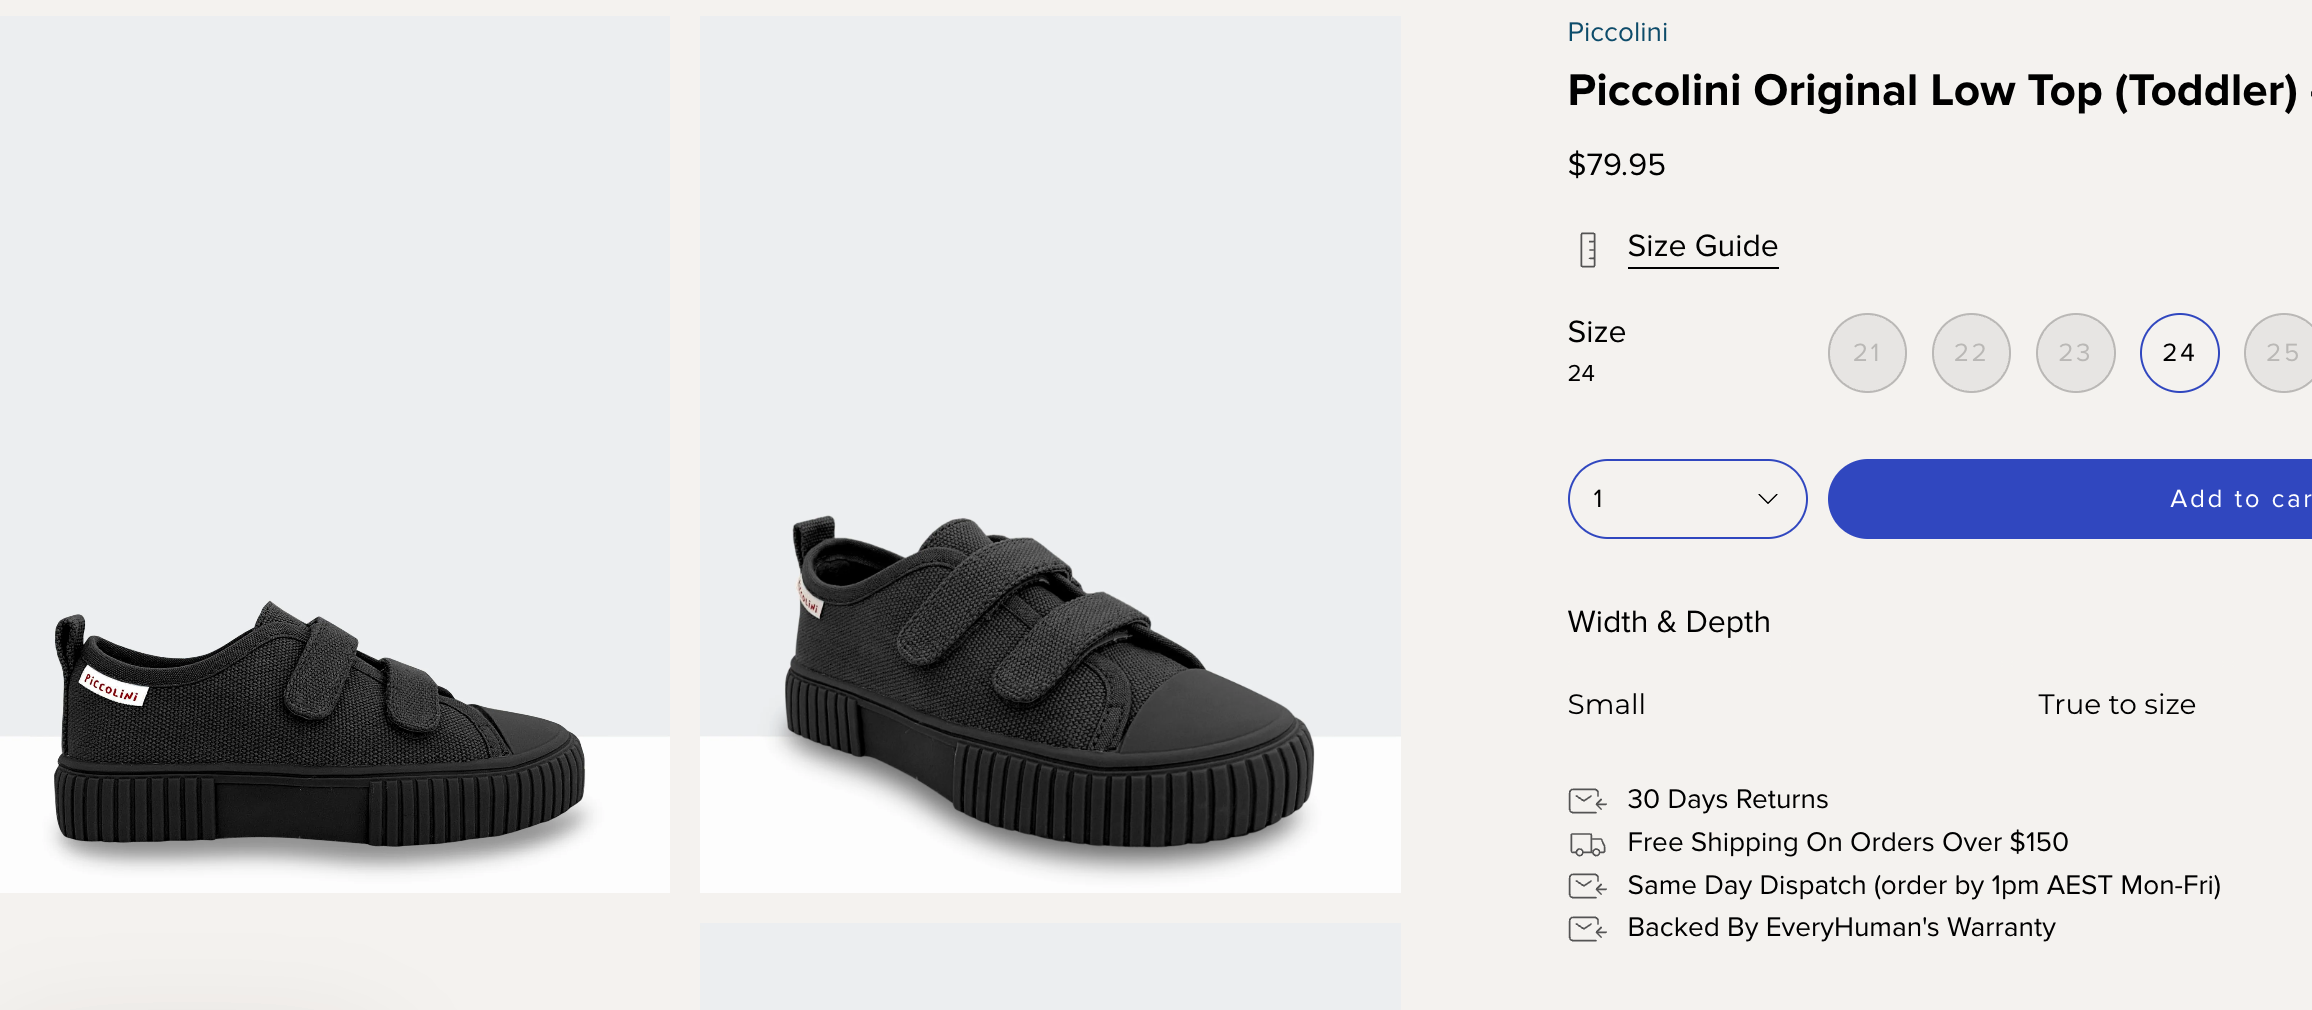The width and height of the screenshot is (2312, 1010).
Task: Click the ruler icon beside Size Guide
Action: (x=1587, y=249)
